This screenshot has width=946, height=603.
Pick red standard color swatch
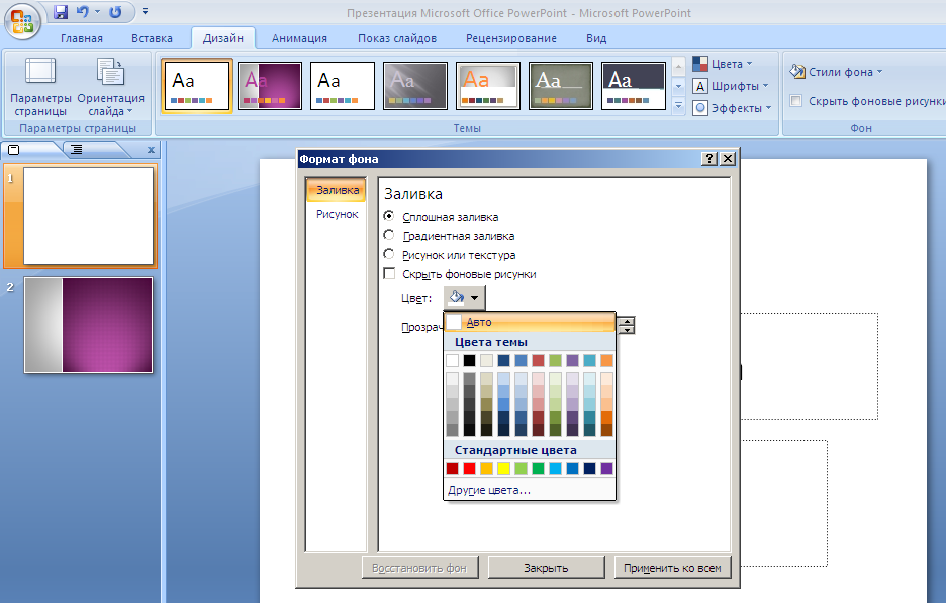point(469,468)
